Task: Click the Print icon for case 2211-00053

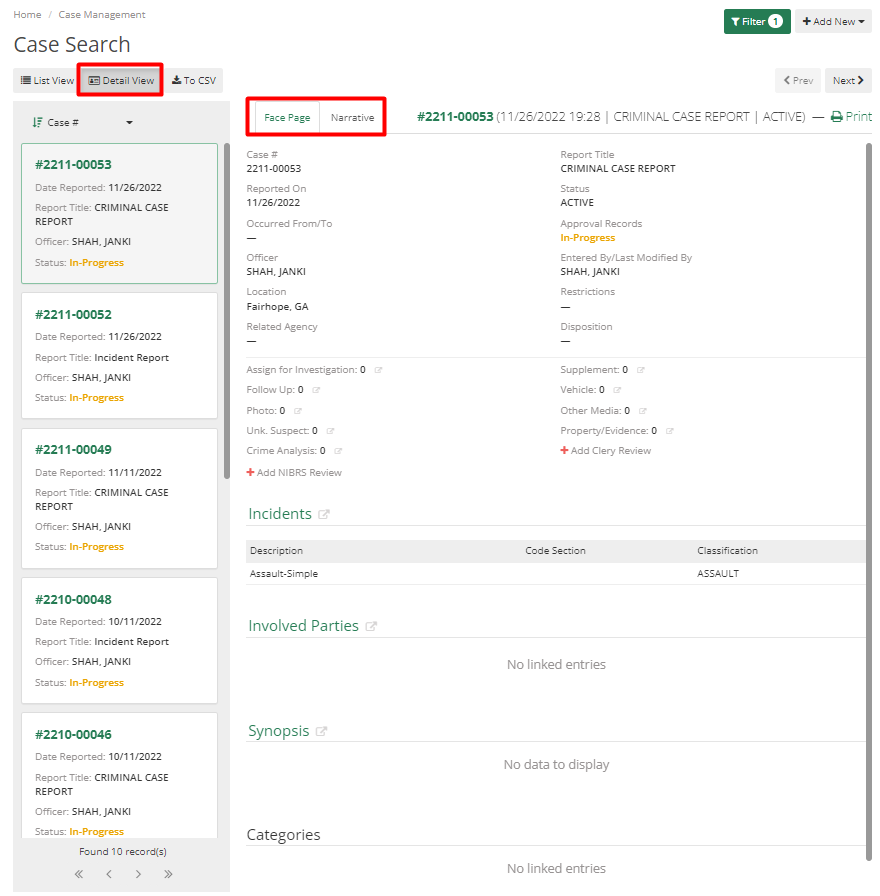Action: pyautogui.click(x=836, y=116)
